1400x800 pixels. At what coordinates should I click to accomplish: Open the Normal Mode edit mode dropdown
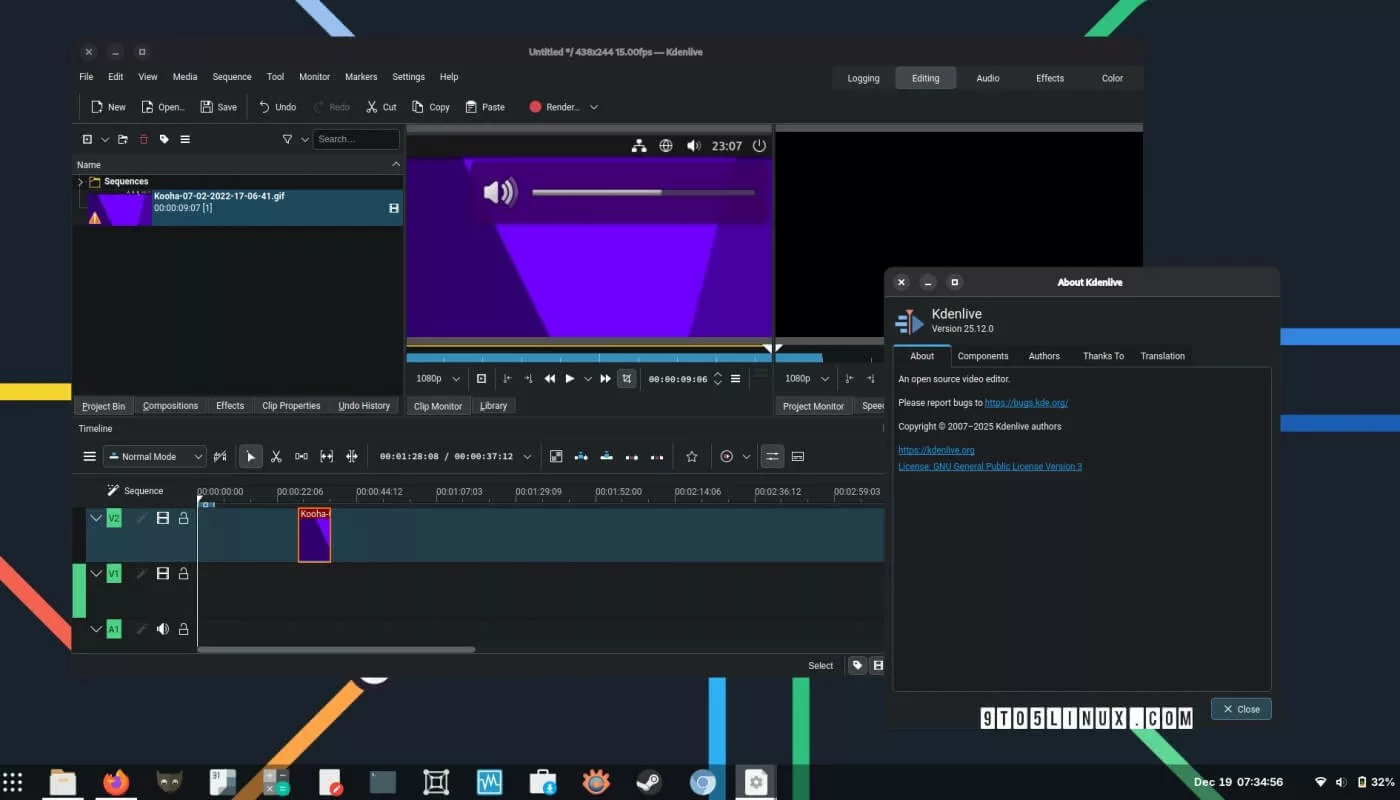point(155,457)
